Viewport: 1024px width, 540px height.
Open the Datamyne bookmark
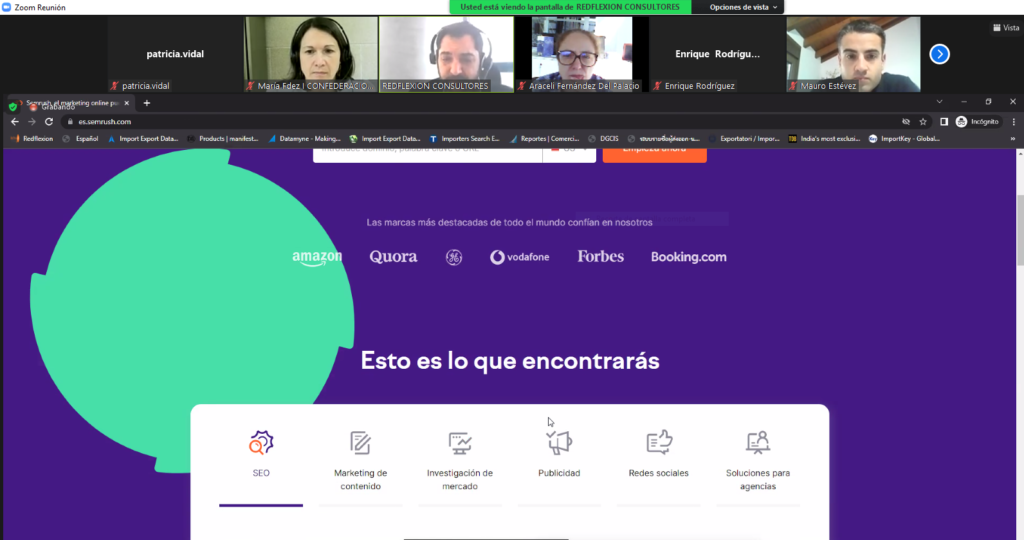pos(304,138)
